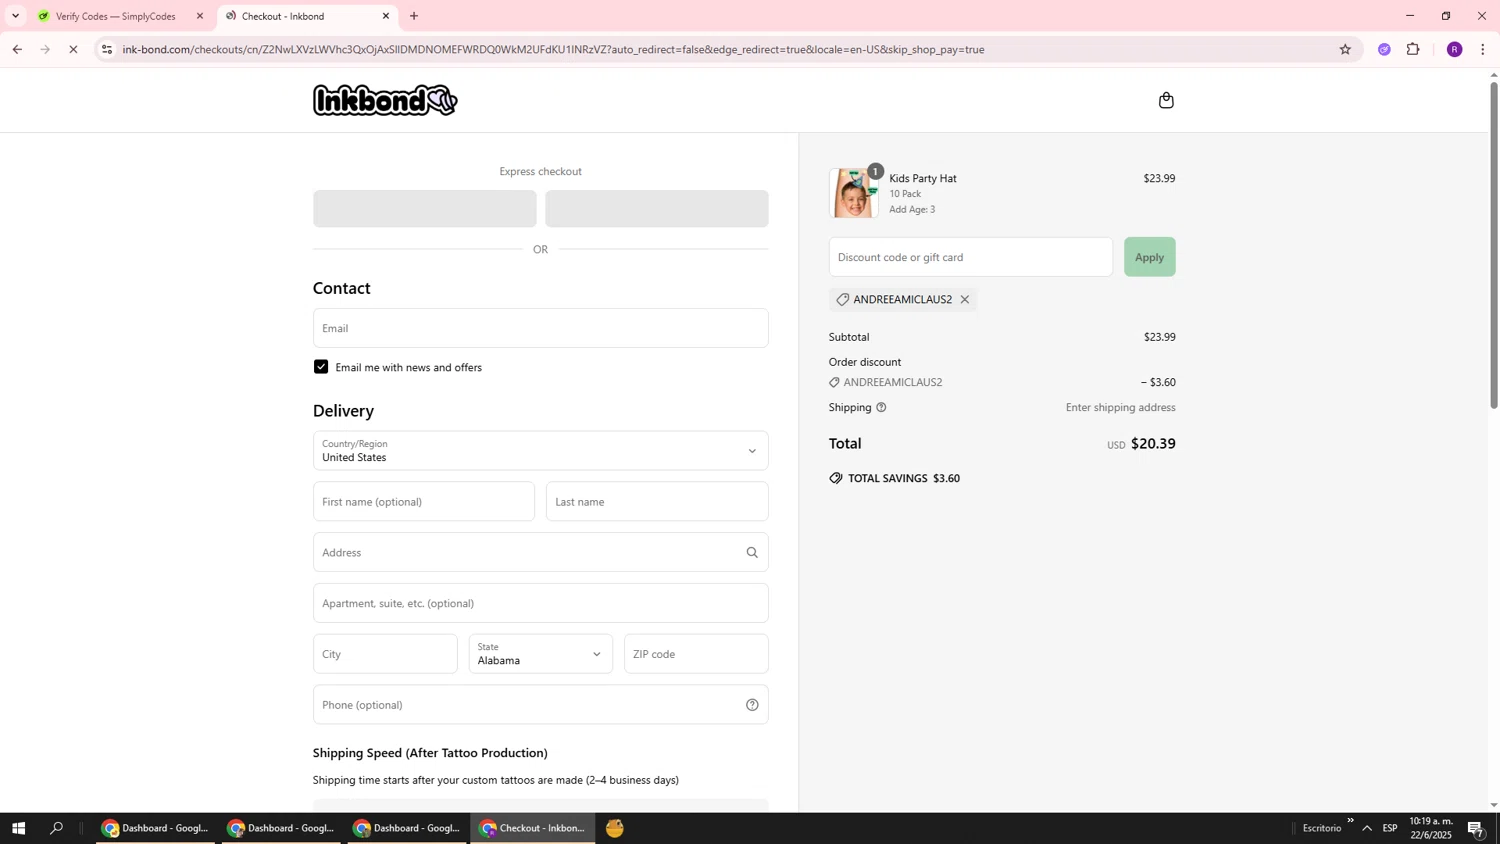
Task: Open the tab search dropdown arrow
Action: point(15,16)
